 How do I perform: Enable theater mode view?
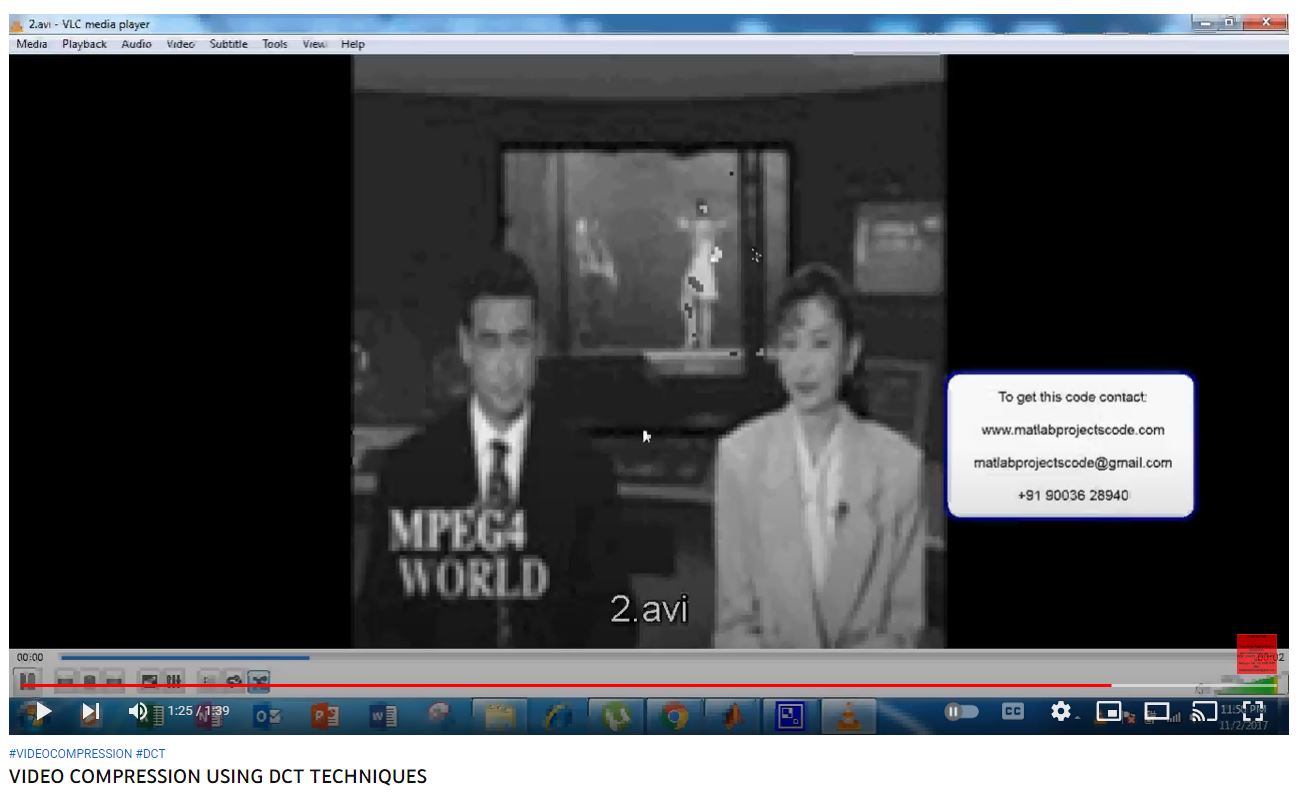1156,712
